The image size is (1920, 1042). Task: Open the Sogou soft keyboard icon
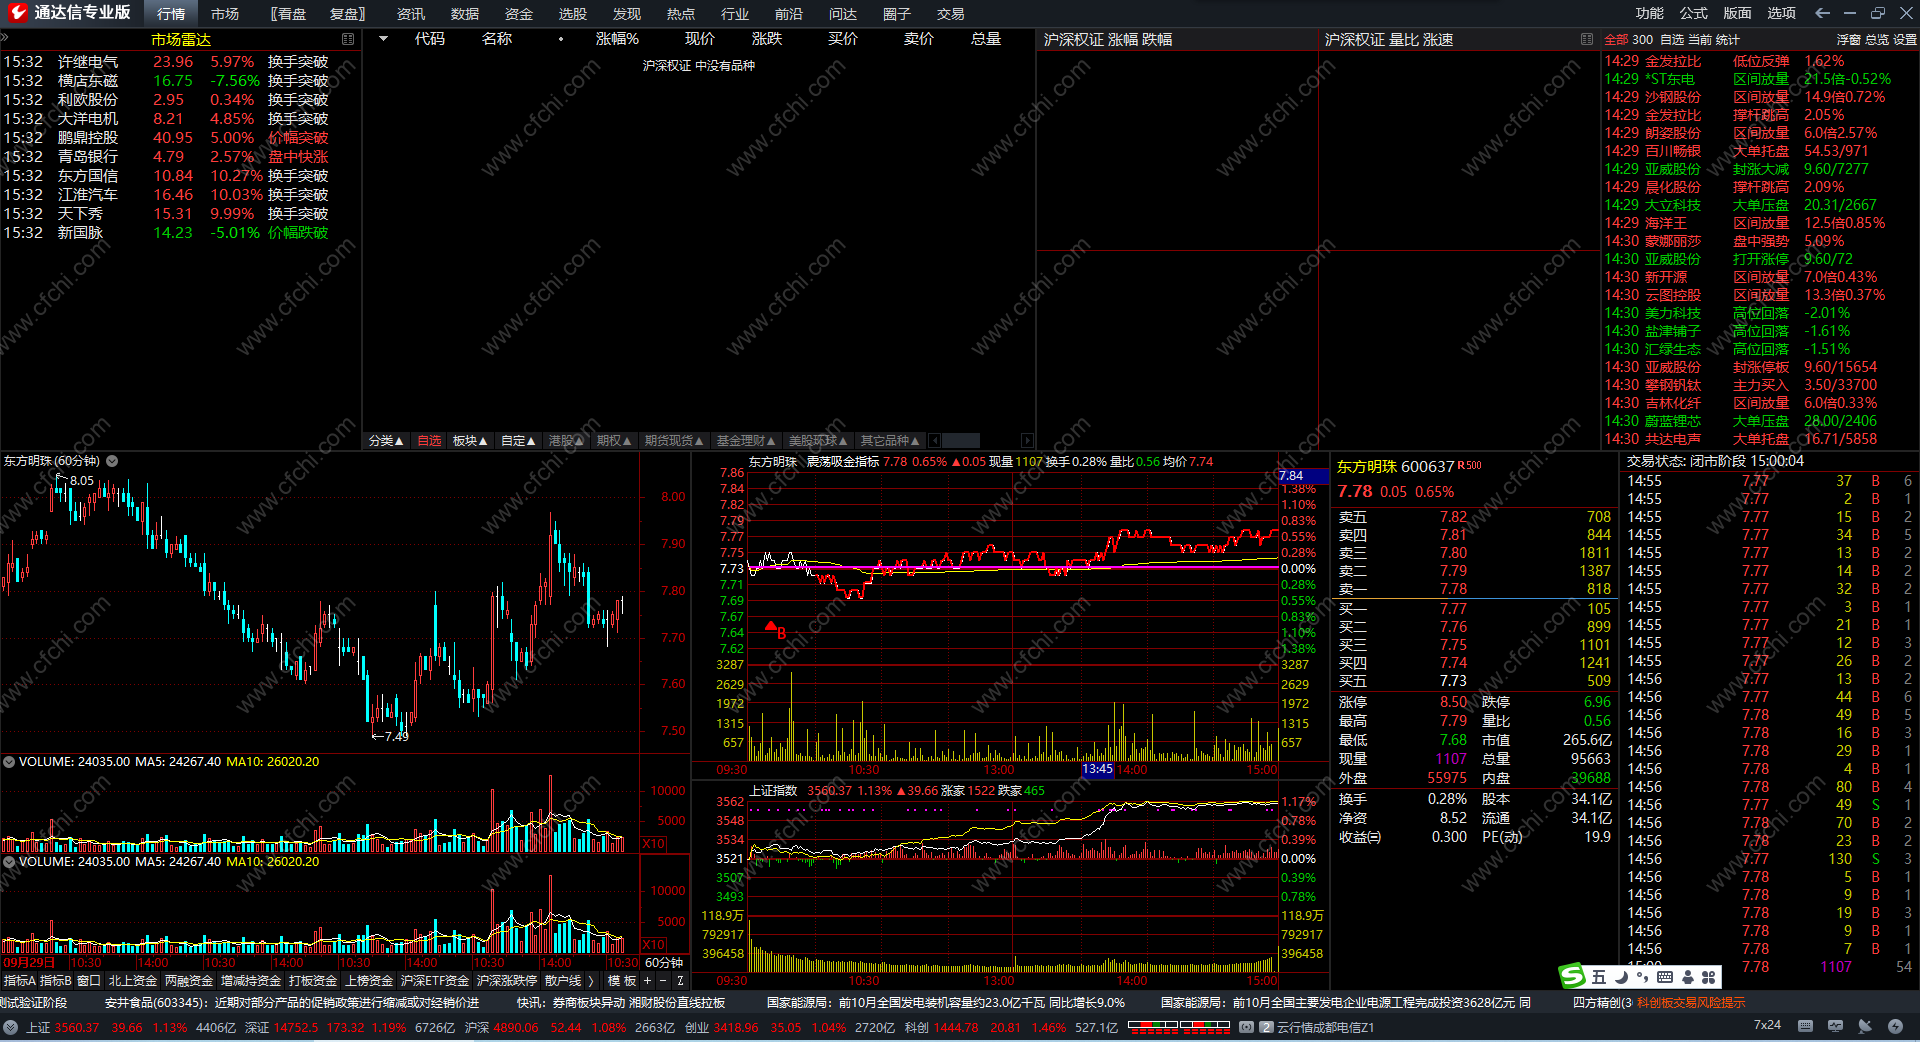click(1664, 977)
